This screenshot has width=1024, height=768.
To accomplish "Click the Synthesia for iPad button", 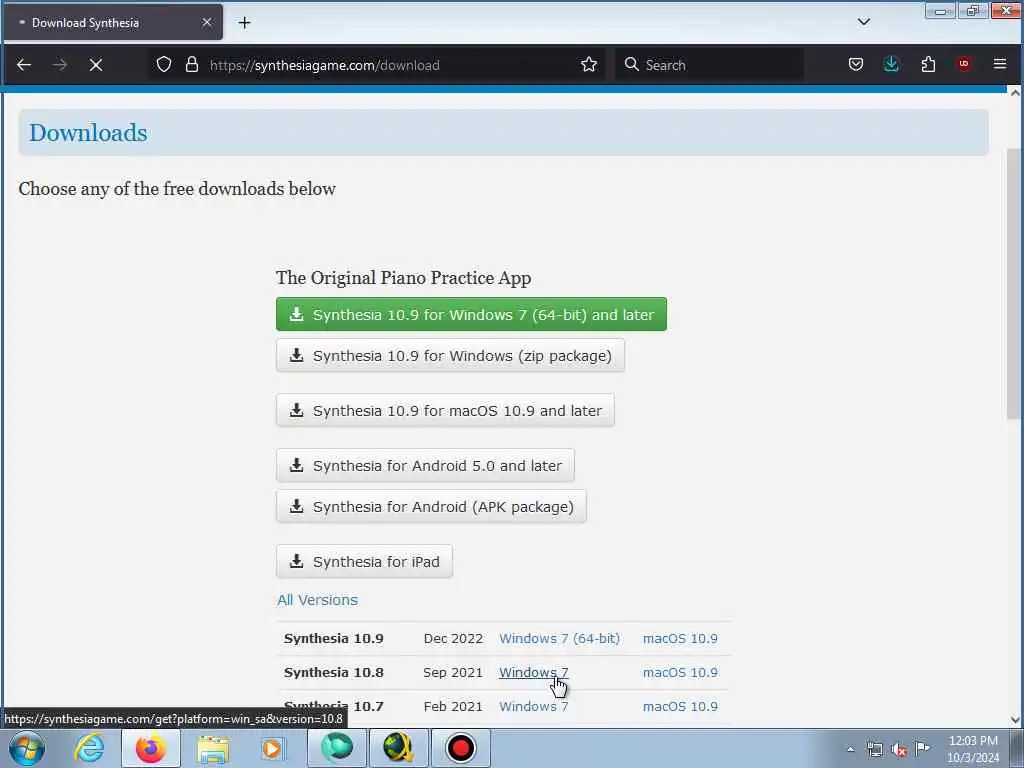I will [364, 561].
